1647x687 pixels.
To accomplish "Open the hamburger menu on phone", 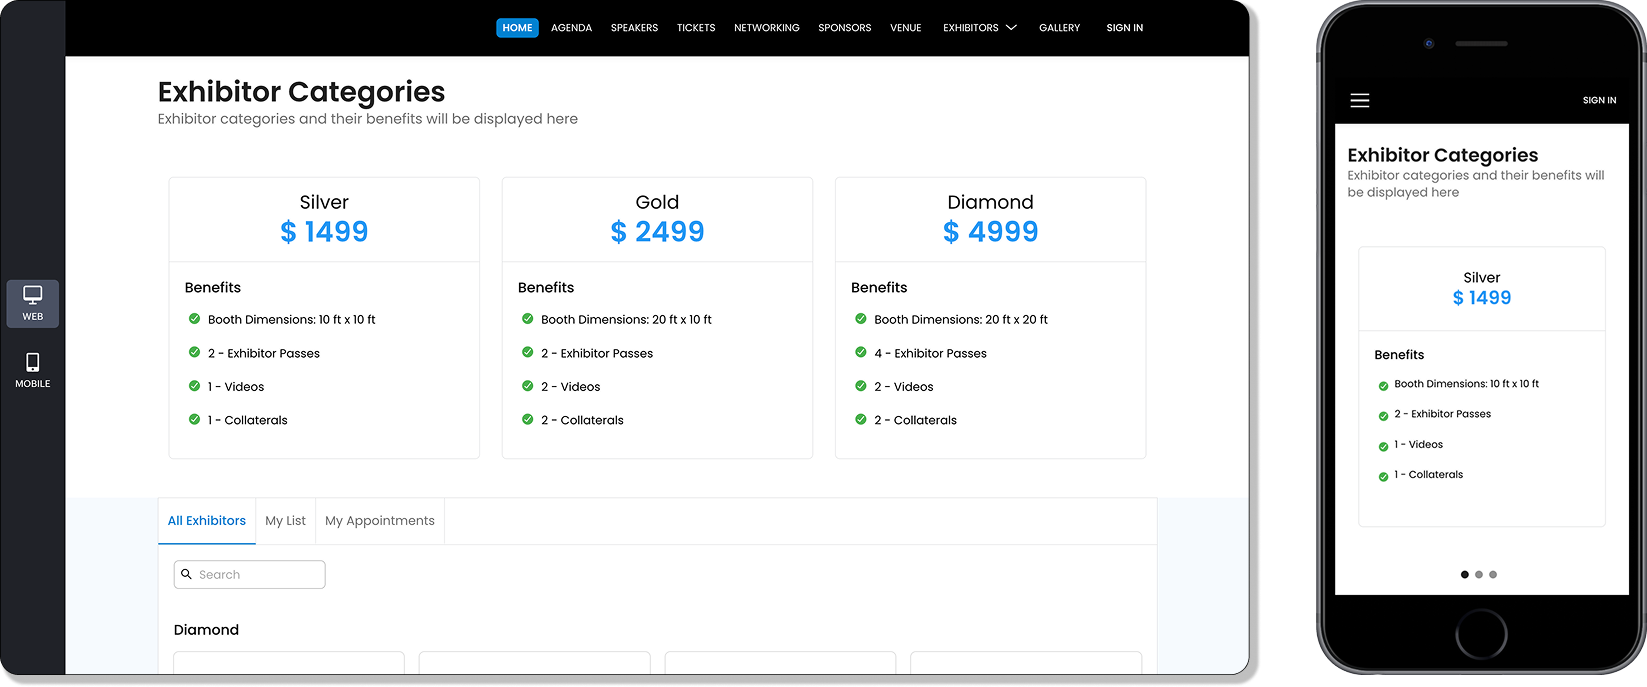I will (x=1359, y=100).
